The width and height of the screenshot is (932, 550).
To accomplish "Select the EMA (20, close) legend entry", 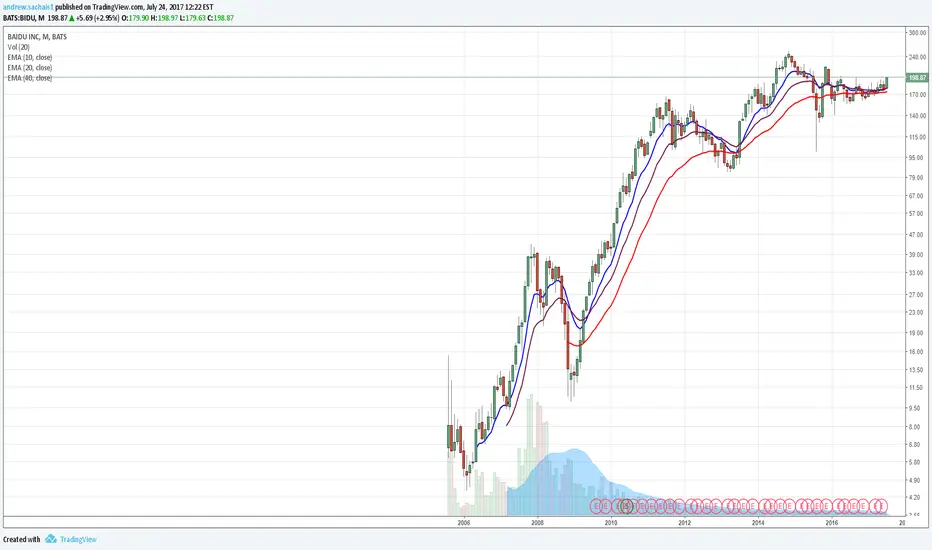I will [x=30, y=68].
